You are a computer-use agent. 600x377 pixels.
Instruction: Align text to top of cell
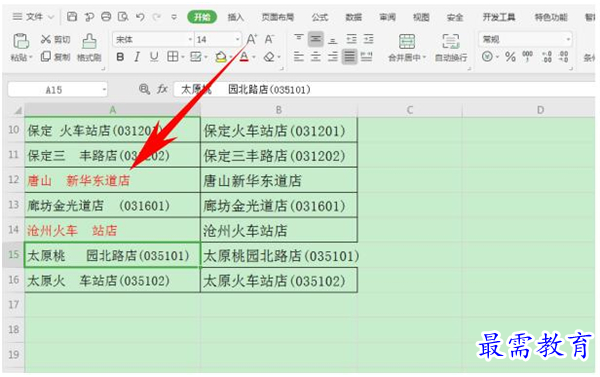coord(298,39)
